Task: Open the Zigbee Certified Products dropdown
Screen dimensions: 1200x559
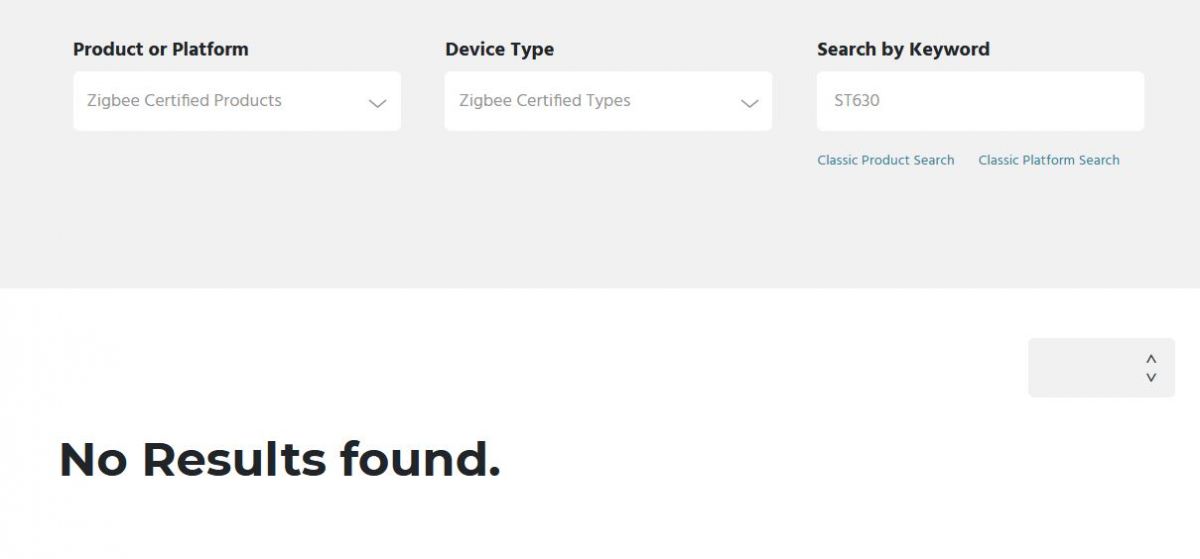Action: click(x=237, y=101)
